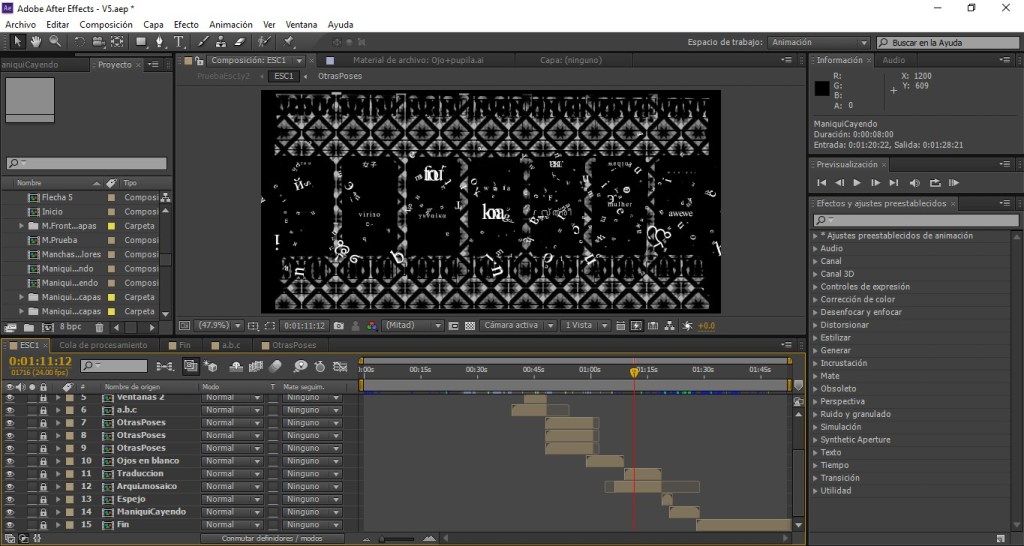Take snapshot with viewer camera icon
The height and width of the screenshot is (546, 1024).
pos(340,325)
